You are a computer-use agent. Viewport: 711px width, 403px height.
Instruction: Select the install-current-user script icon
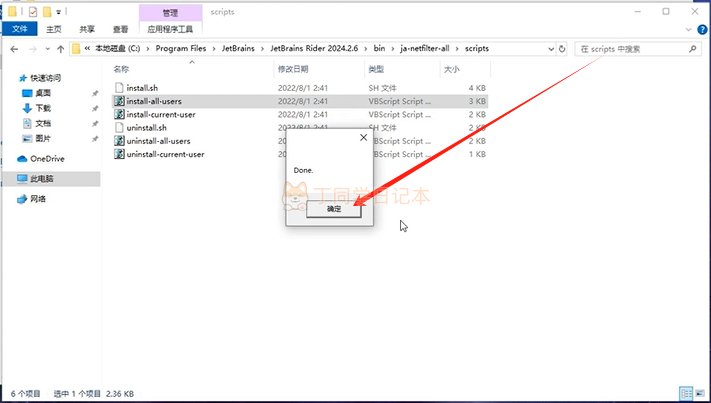(119, 114)
